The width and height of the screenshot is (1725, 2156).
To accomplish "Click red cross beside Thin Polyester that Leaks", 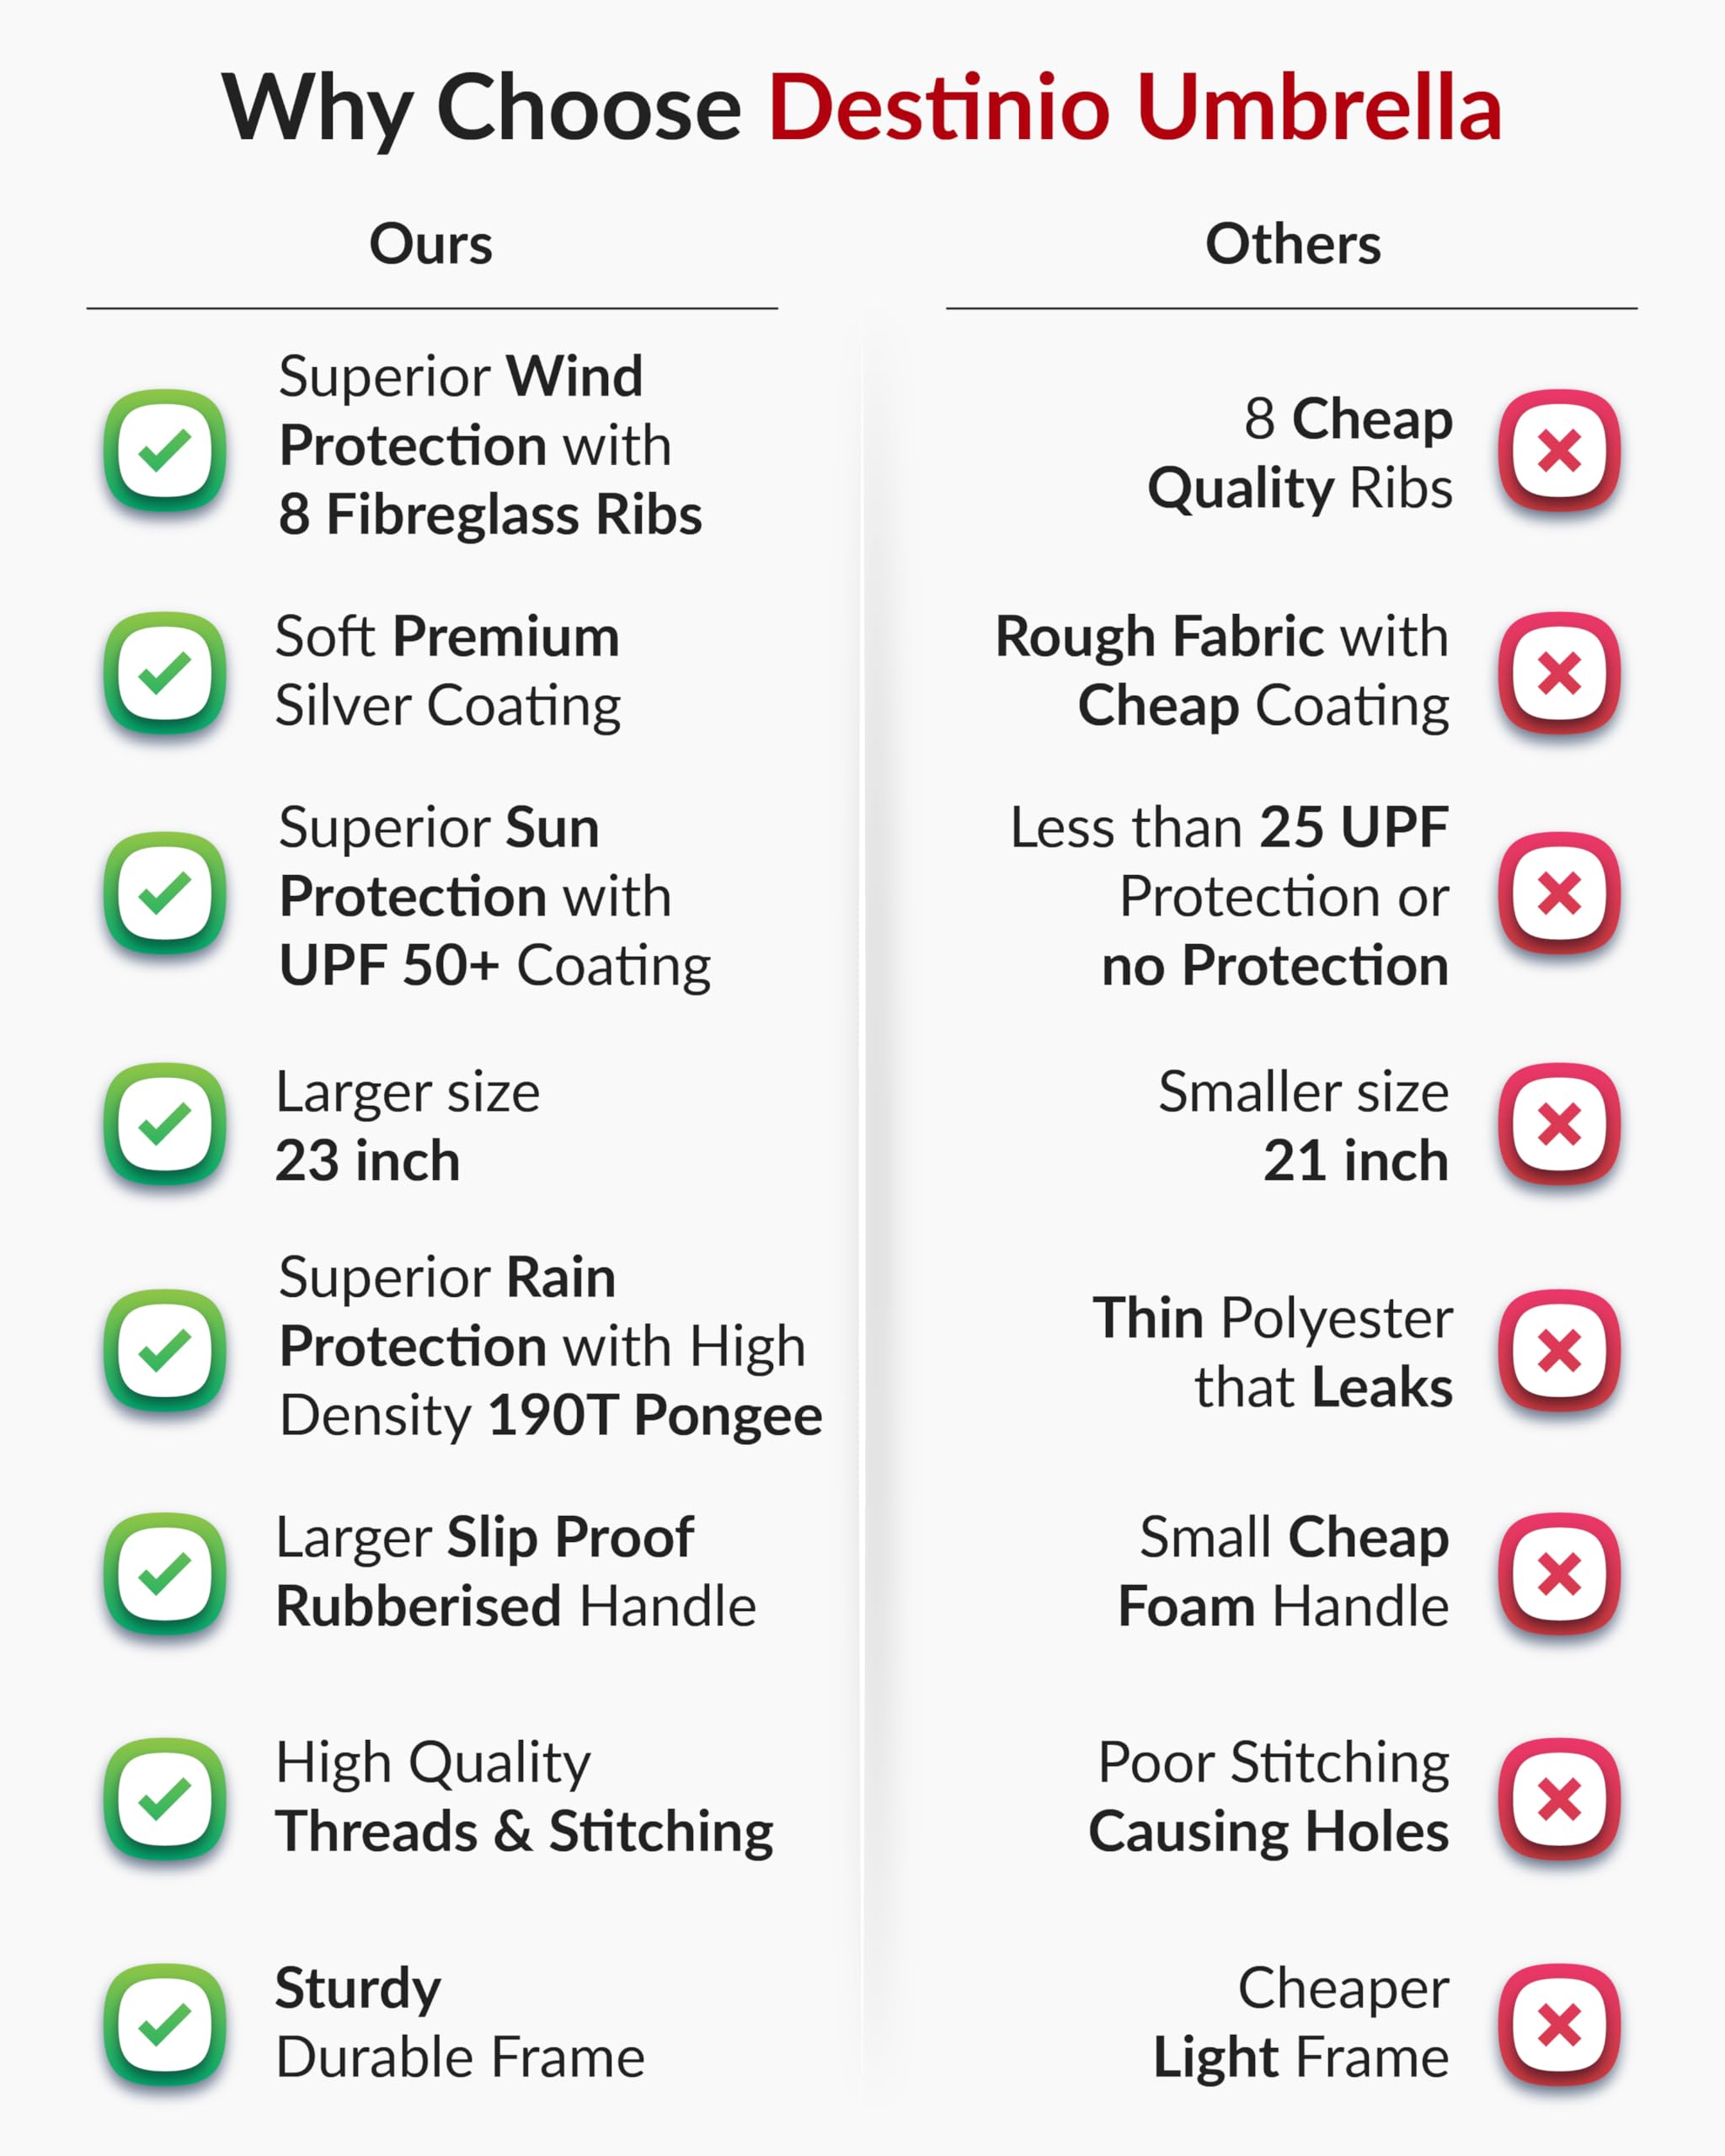I will 1559,1350.
